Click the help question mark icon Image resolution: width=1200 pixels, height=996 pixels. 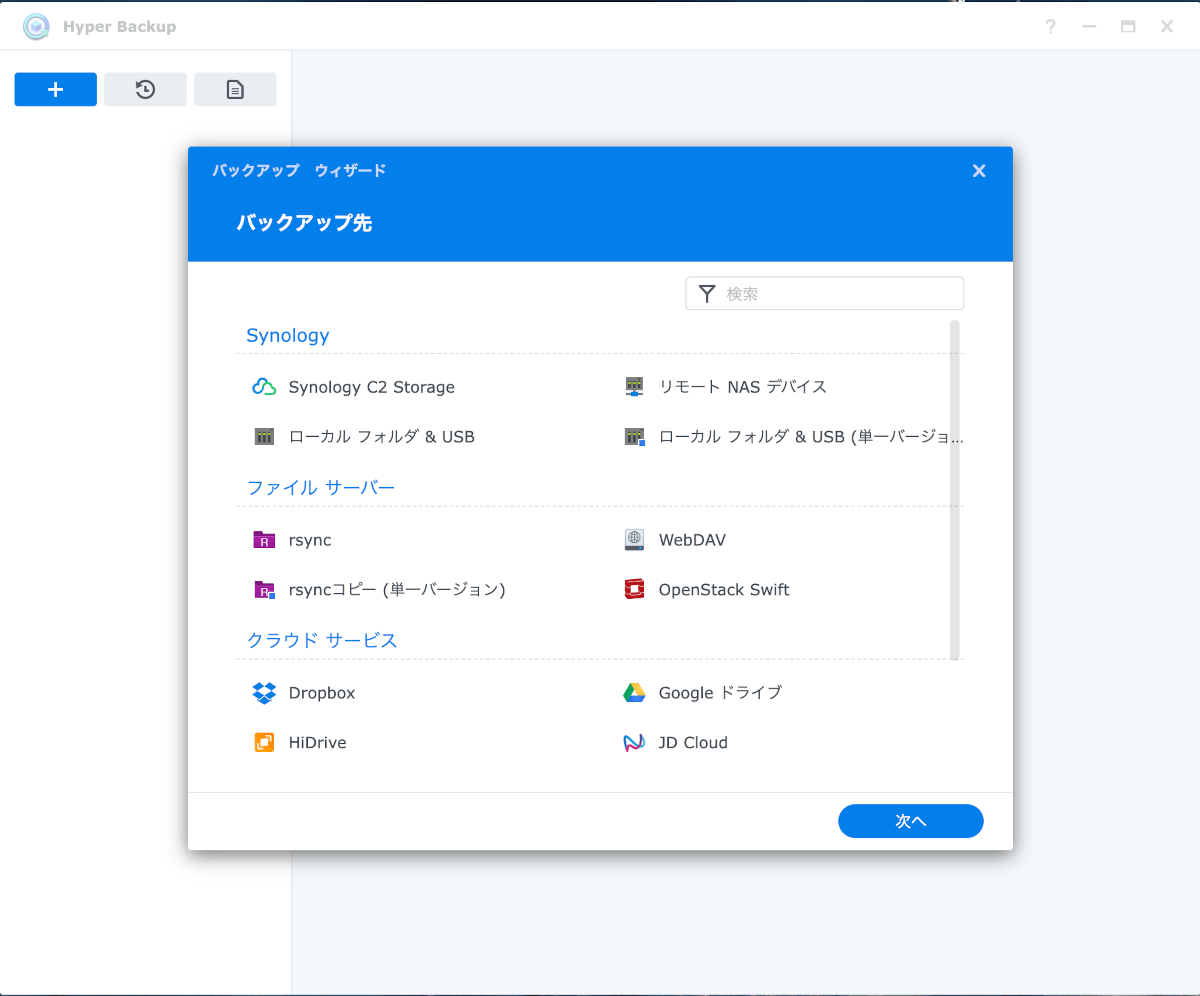pyautogui.click(x=1050, y=27)
